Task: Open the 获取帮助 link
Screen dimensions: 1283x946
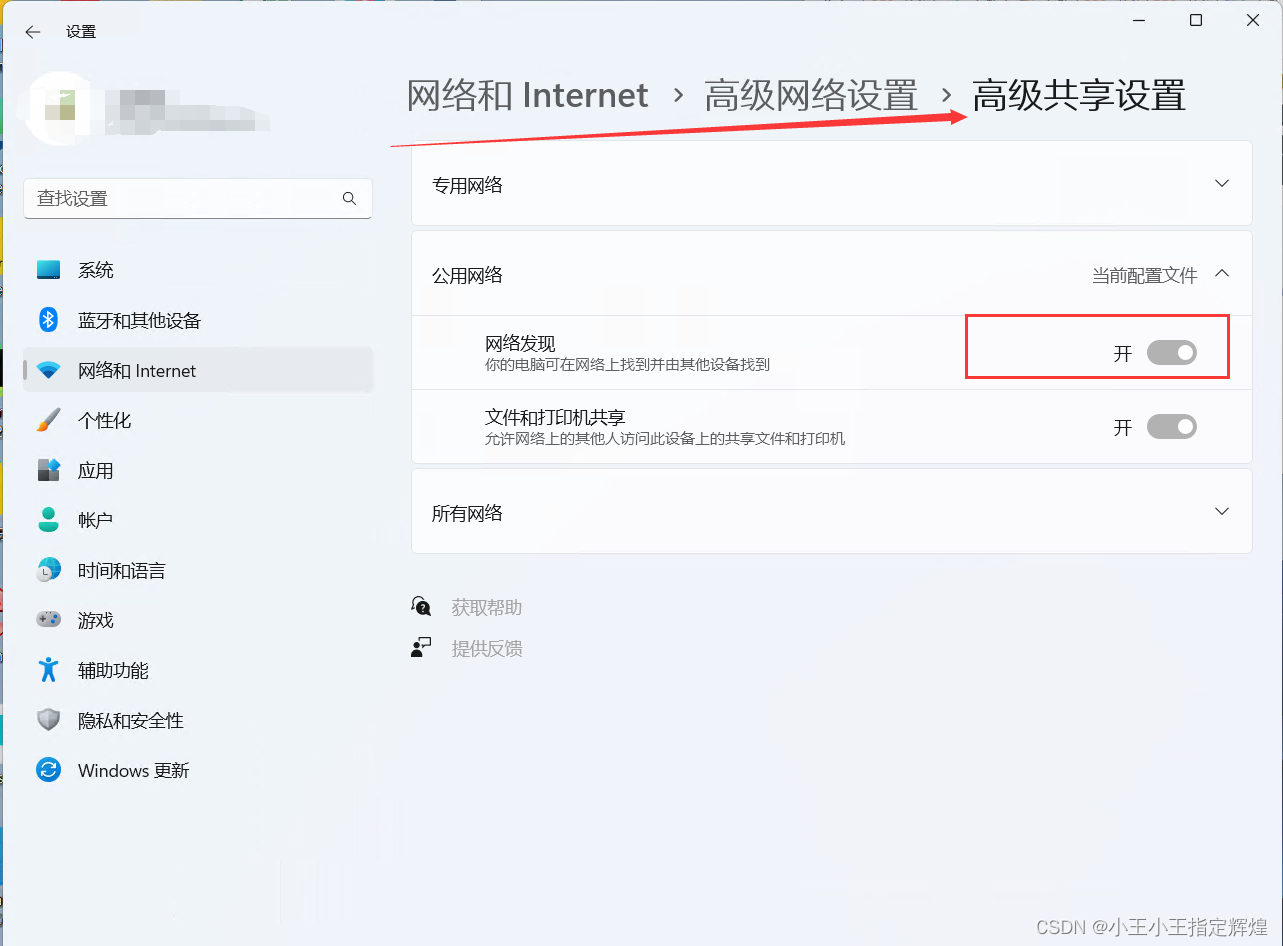Action: [x=487, y=605]
